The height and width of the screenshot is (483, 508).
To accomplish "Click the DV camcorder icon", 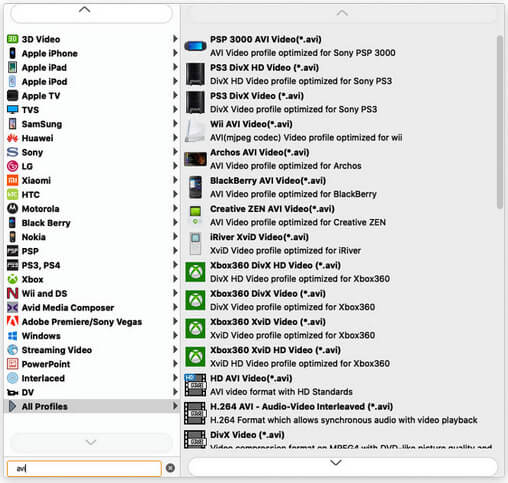I will [x=12, y=392].
